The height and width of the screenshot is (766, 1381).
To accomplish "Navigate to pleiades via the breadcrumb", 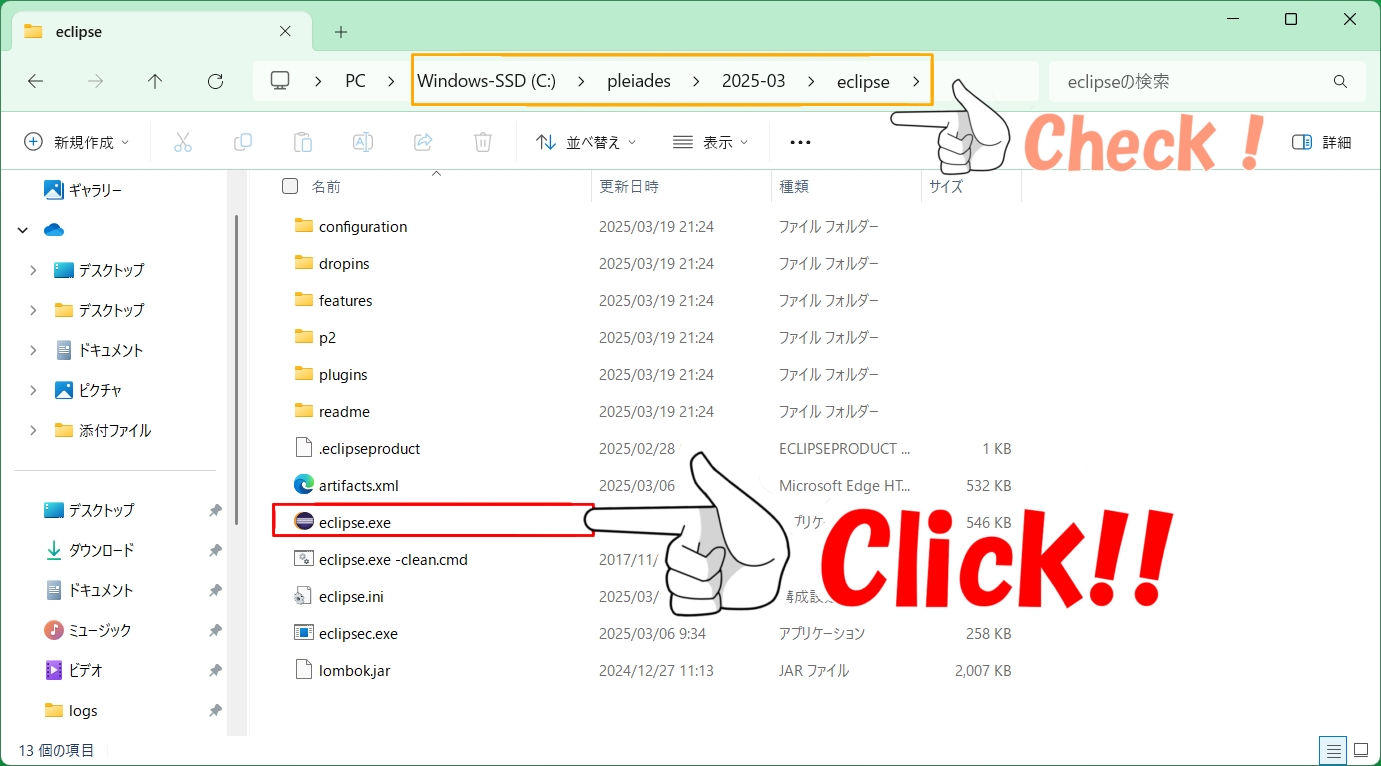I will 638,81.
